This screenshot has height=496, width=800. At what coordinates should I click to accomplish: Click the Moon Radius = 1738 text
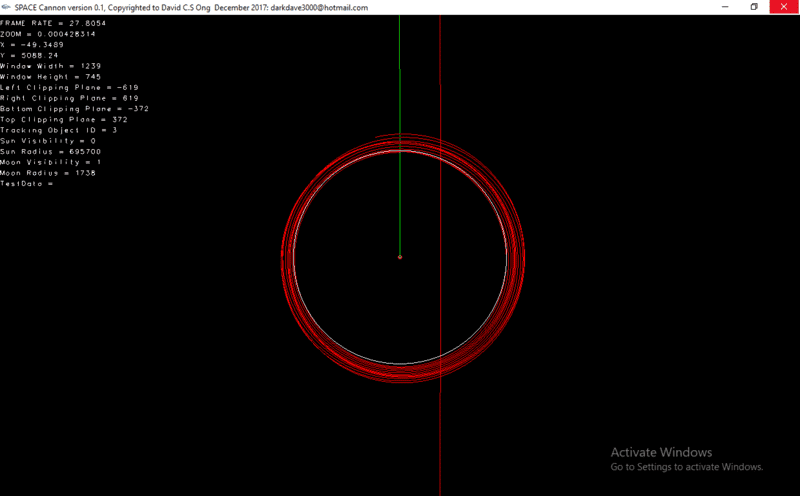click(x=48, y=173)
